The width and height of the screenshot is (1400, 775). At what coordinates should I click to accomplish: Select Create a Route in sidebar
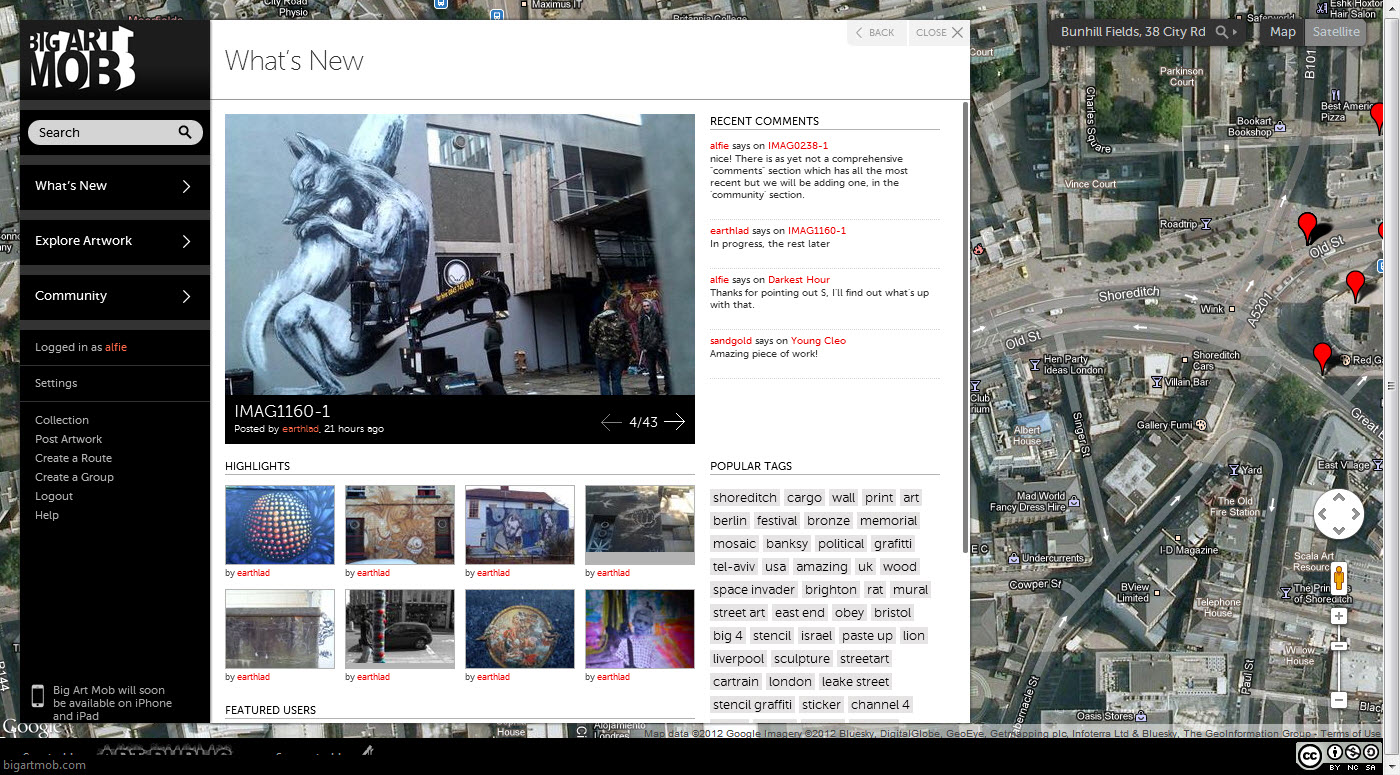(x=73, y=458)
